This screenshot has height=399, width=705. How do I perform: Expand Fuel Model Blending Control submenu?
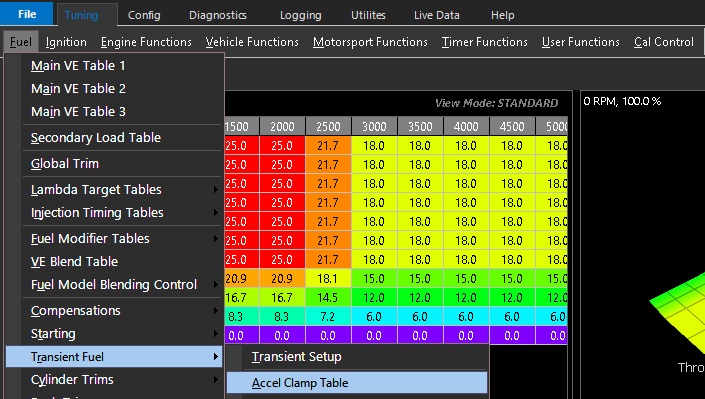(114, 285)
